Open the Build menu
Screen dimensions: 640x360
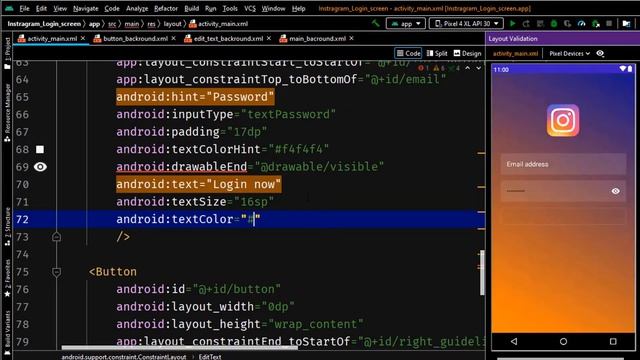click(191, 8)
